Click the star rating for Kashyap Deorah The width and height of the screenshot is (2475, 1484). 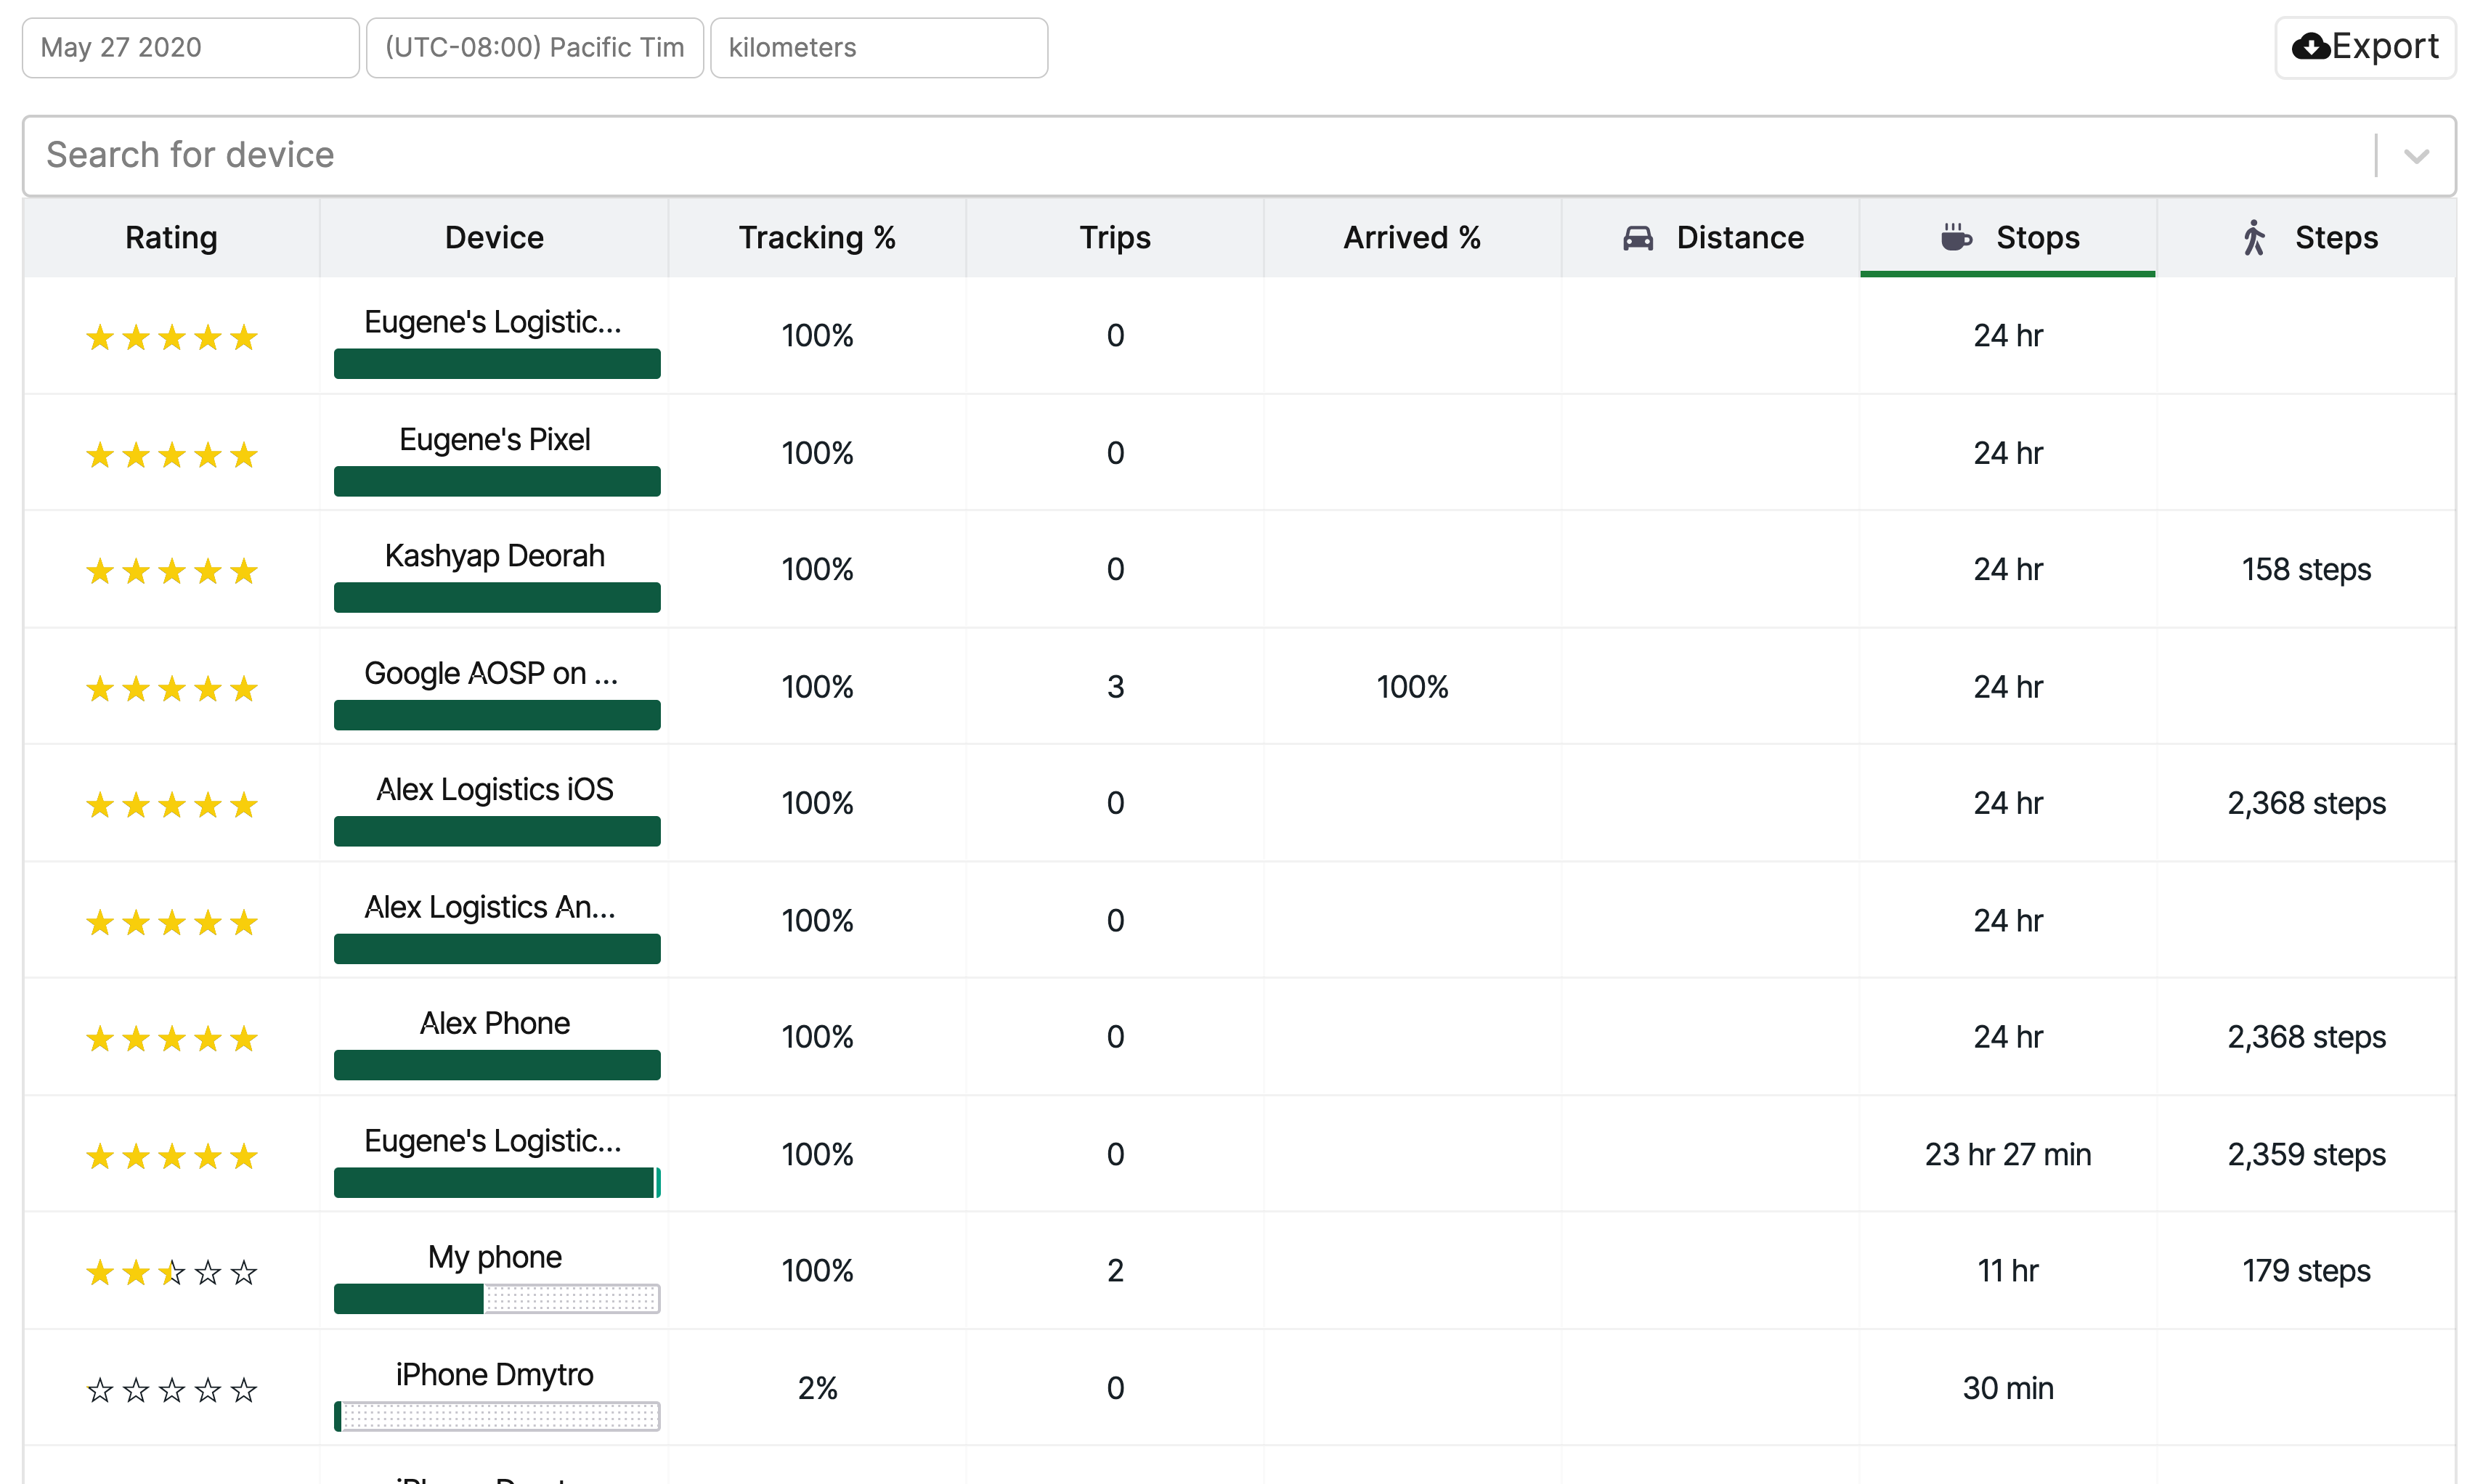coord(171,571)
